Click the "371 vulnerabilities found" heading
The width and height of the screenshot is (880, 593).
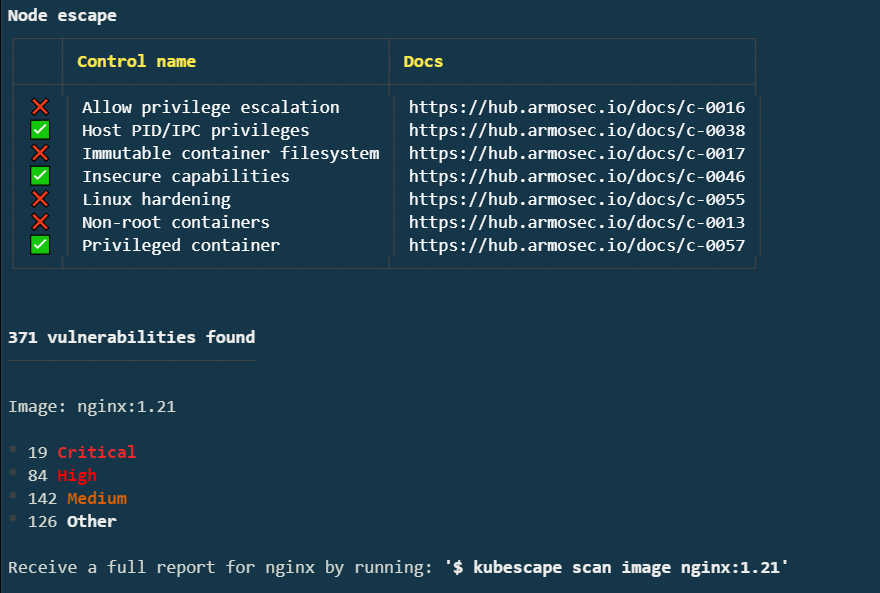coord(131,337)
